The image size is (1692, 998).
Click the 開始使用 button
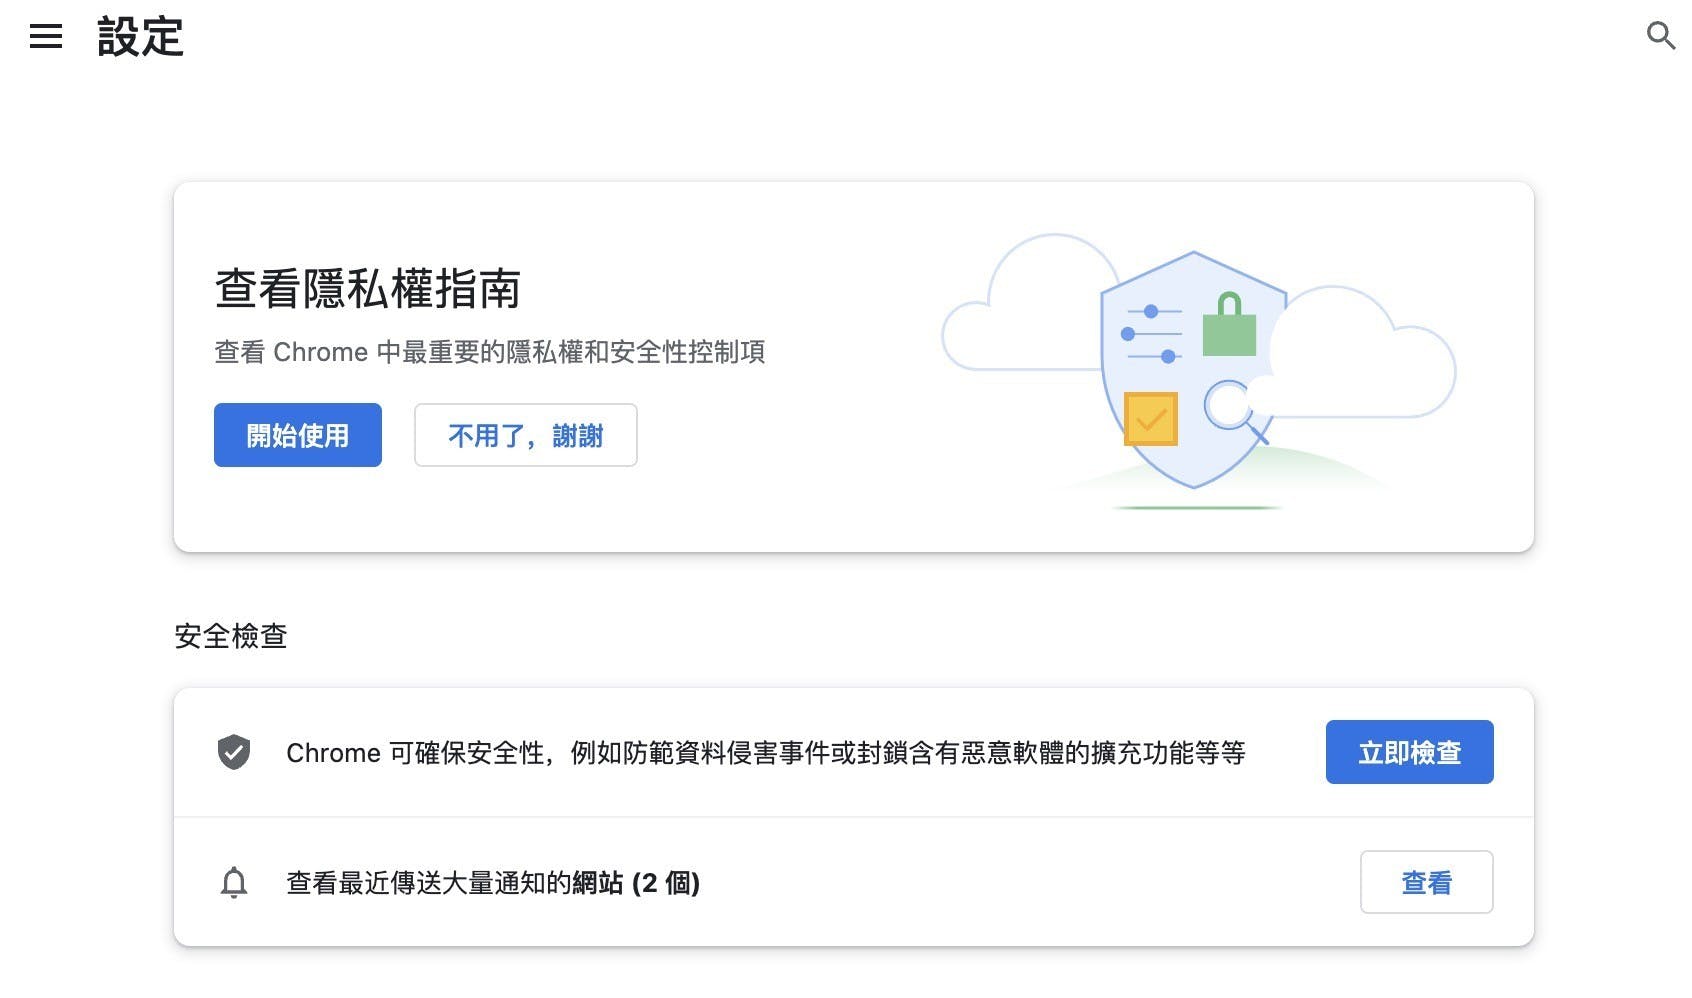(298, 435)
